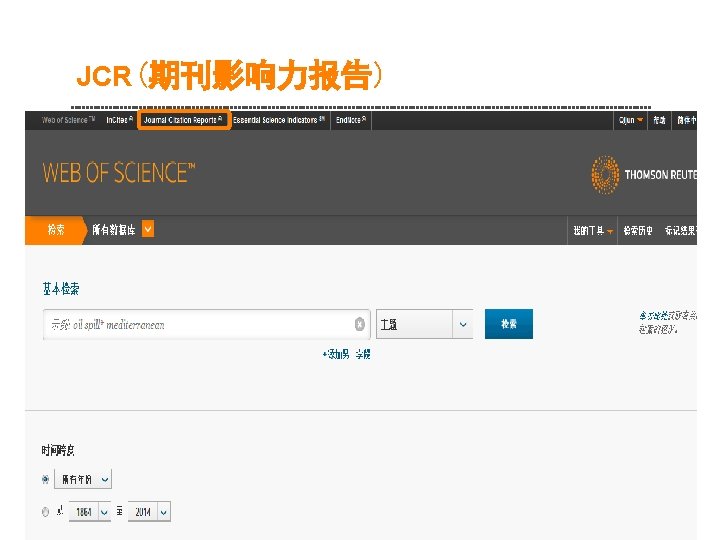
Task: Select the orange 检索 search tab
Action: 56,230
